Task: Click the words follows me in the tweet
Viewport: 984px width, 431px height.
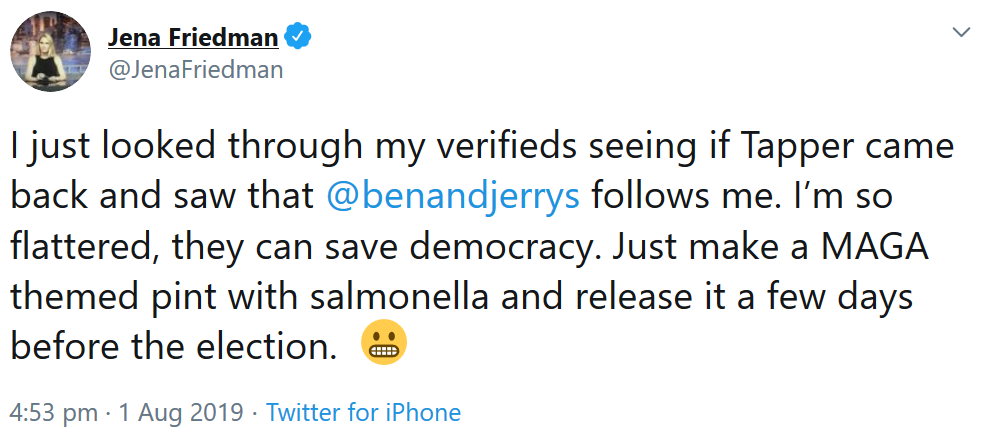Action: coord(686,195)
